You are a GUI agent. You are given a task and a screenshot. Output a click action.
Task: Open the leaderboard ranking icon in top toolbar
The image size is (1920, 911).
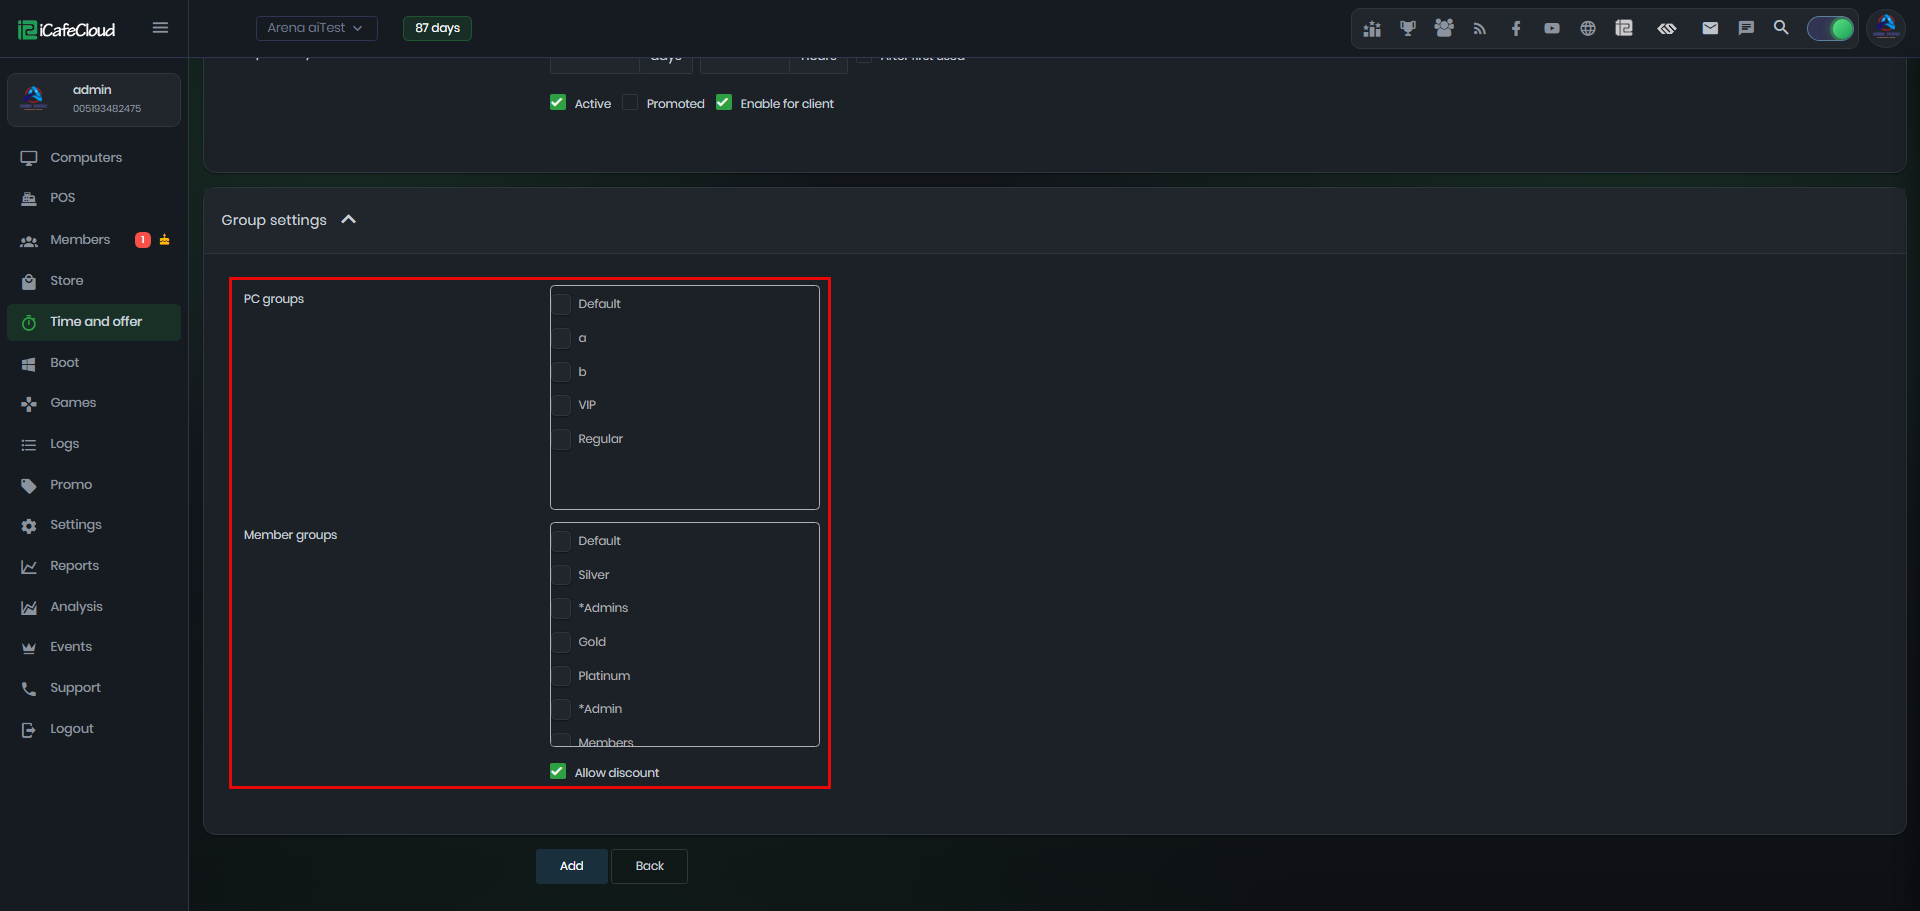(1372, 29)
